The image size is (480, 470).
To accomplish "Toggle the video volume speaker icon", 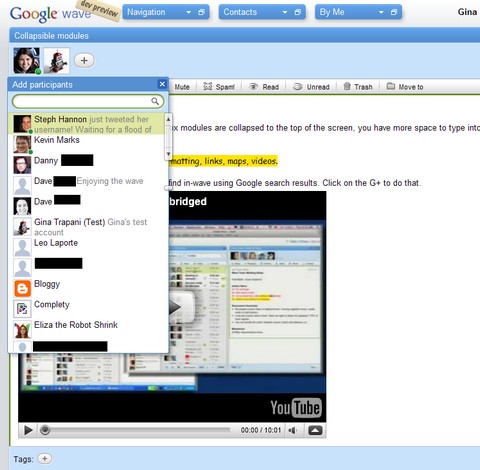I will click(x=293, y=430).
